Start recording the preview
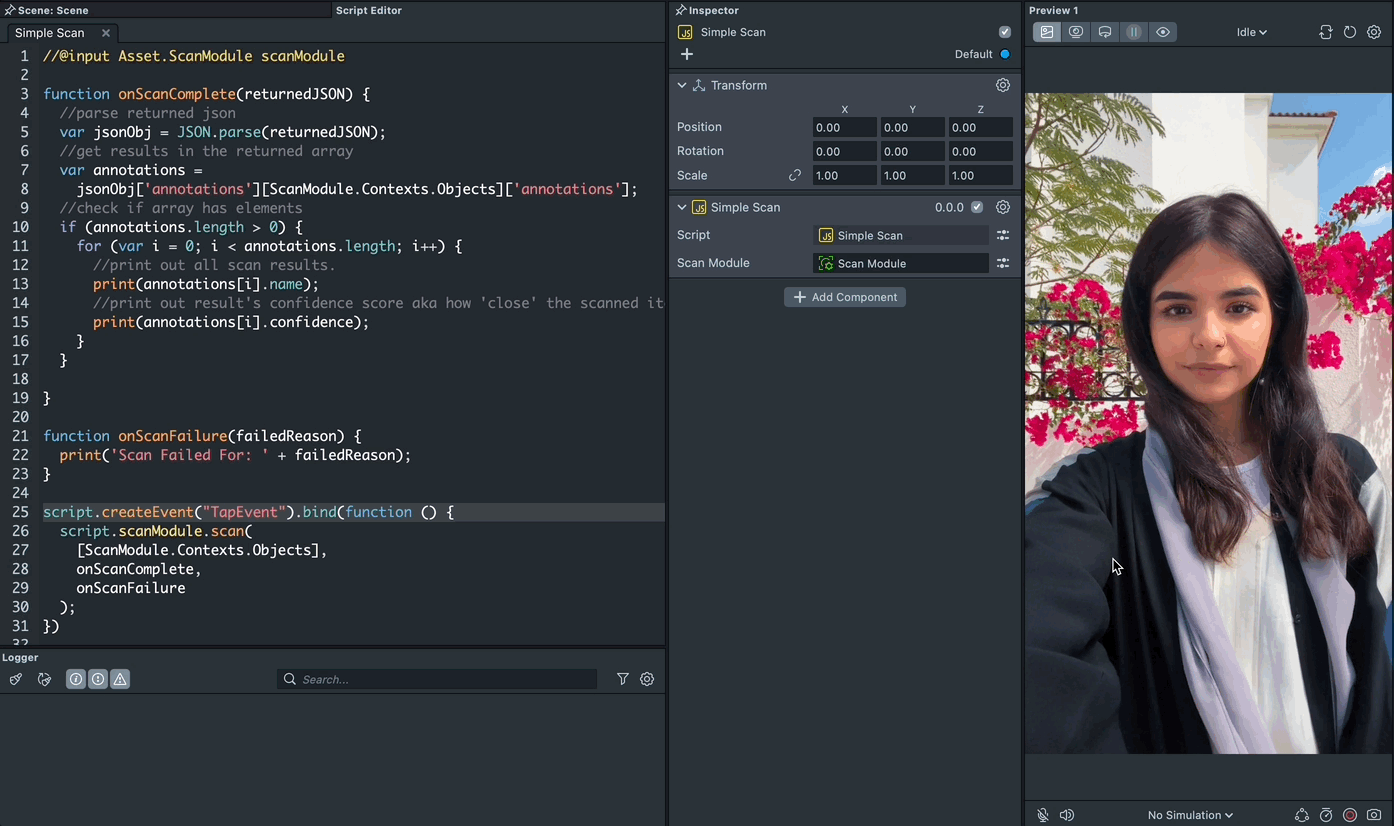Viewport: 1394px width, 826px height. pyautogui.click(x=1350, y=815)
